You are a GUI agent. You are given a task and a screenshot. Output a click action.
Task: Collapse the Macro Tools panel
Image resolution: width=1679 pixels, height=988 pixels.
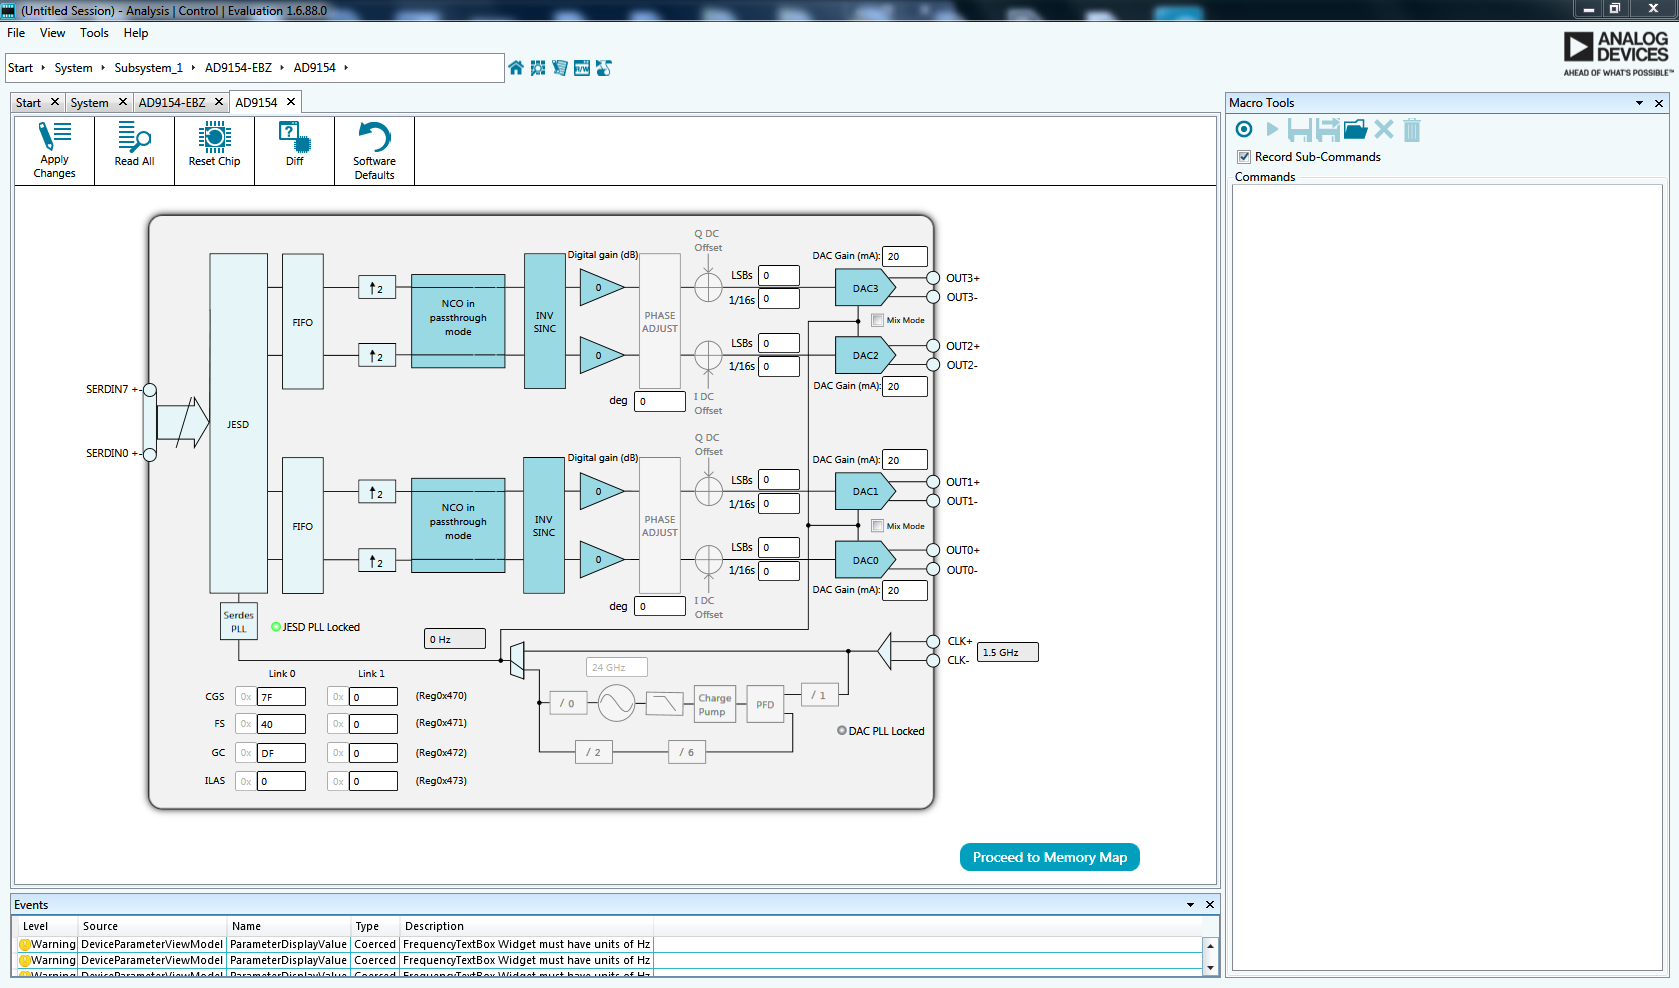coord(1638,102)
